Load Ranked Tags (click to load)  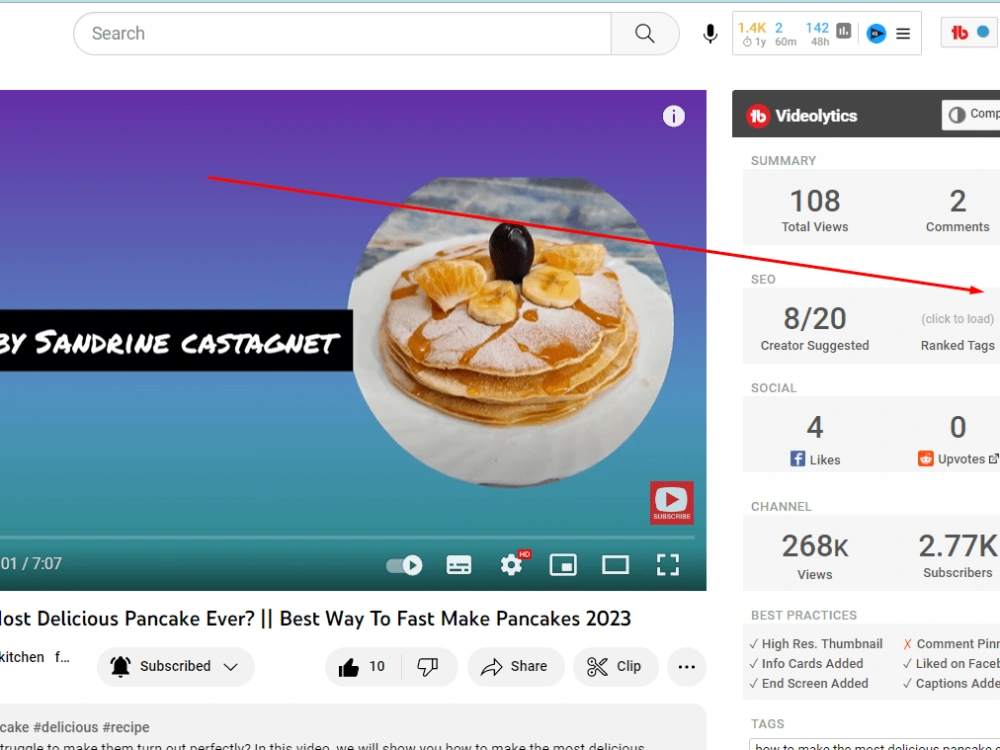pyautogui.click(x=957, y=319)
